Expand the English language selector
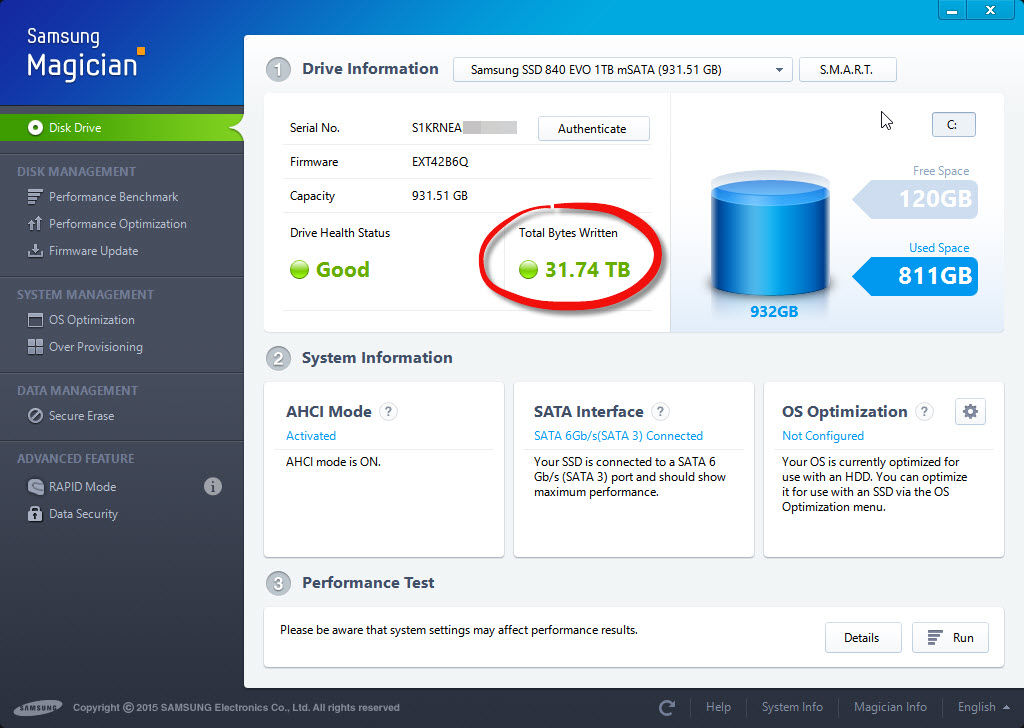Image resolution: width=1024 pixels, height=728 pixels. click(x=984, y=707)
